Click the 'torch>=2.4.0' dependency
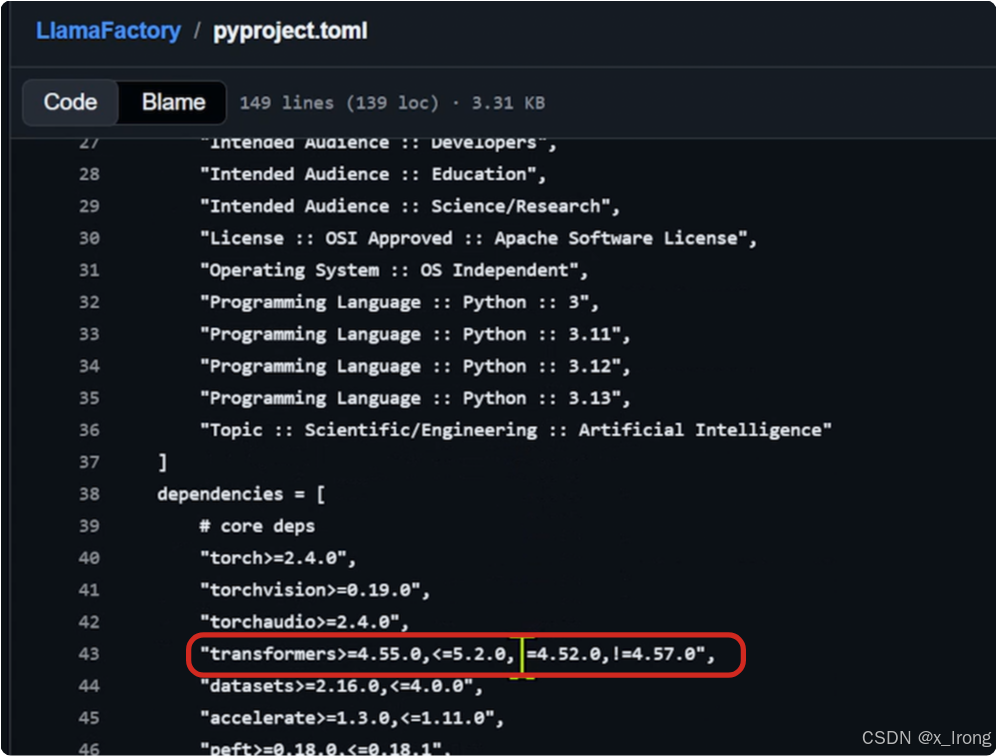996x756 pixels. click(x=278, y=558)
